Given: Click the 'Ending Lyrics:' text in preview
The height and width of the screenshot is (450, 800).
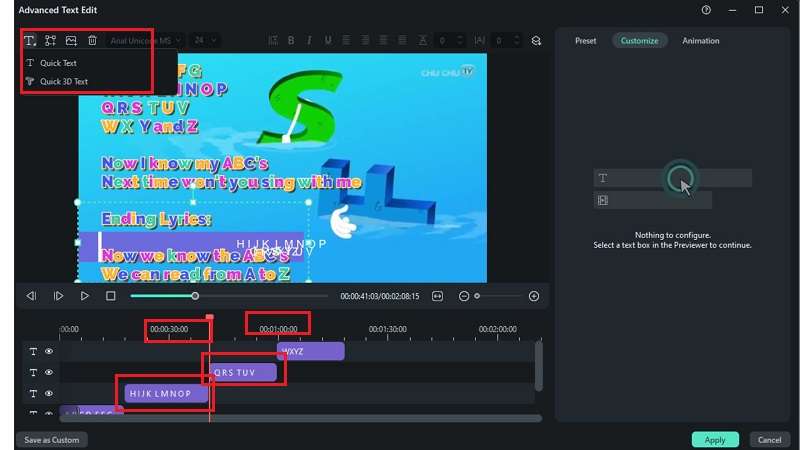Looking at the screenshot, I should tap(156, 219).
